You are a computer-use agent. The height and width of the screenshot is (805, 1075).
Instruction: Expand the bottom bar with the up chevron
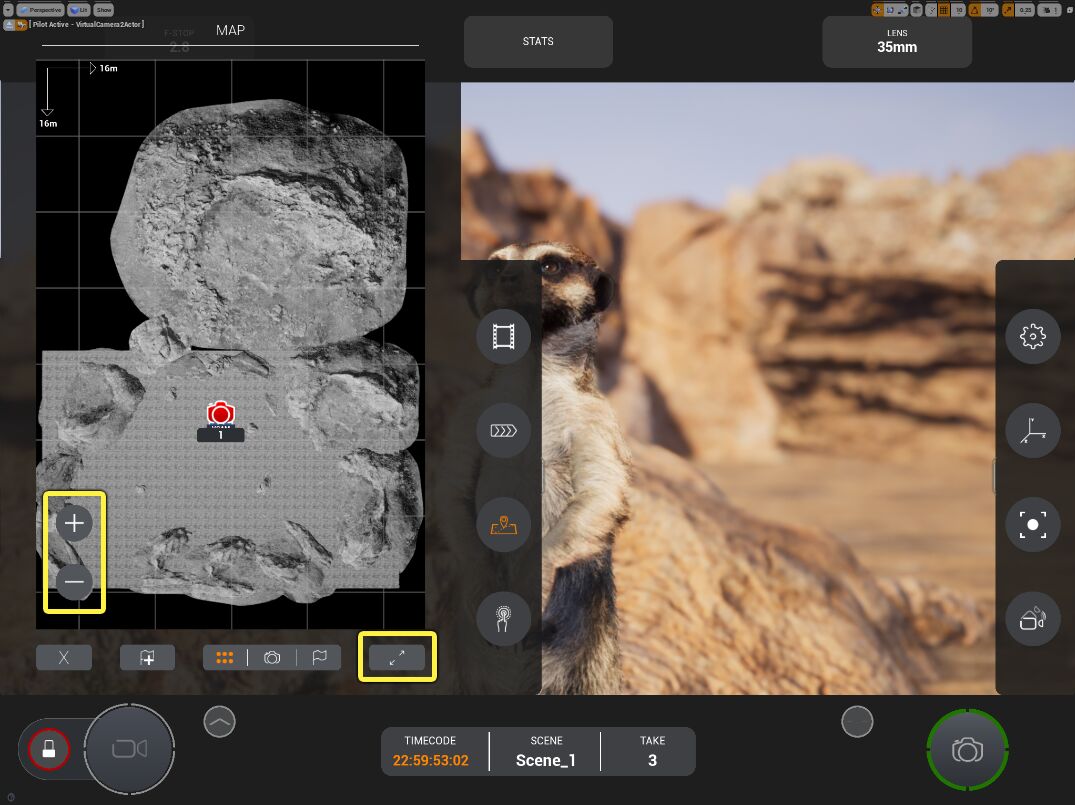click(x=219, y=720)
